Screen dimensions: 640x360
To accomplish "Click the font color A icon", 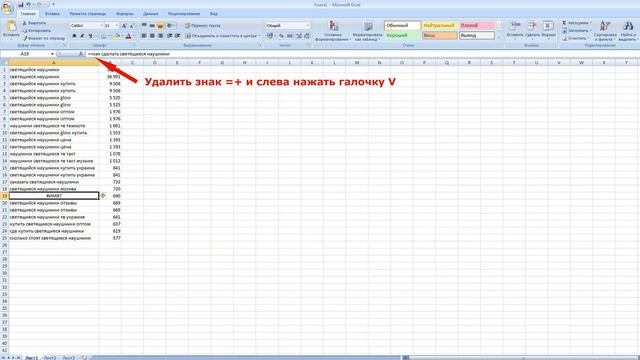I will (128, 36).
